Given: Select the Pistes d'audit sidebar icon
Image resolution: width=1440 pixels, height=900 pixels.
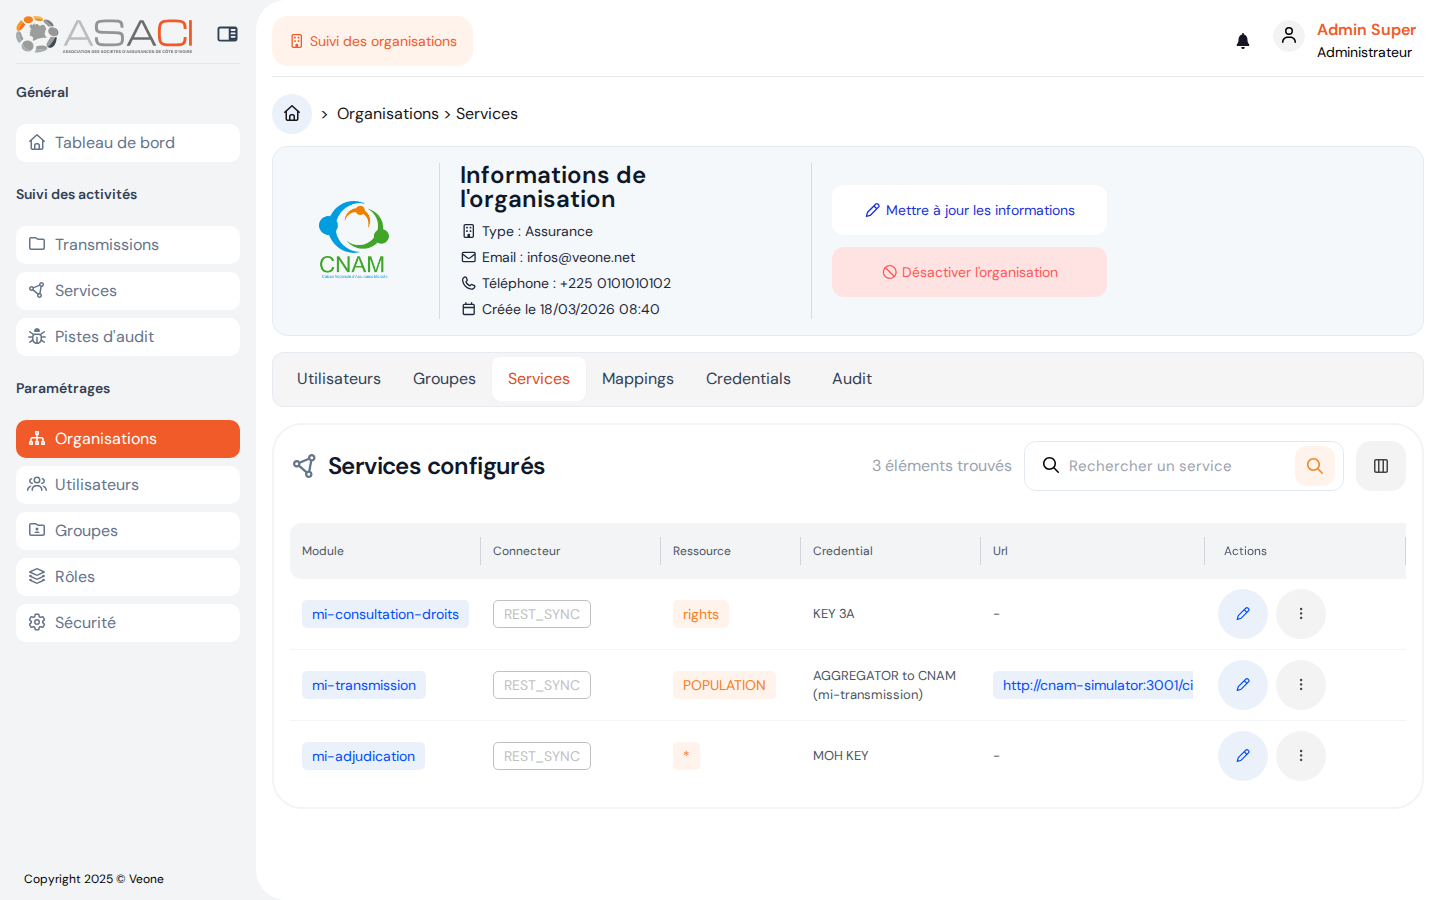Looking at the screenshot, I should pos(37,336).
